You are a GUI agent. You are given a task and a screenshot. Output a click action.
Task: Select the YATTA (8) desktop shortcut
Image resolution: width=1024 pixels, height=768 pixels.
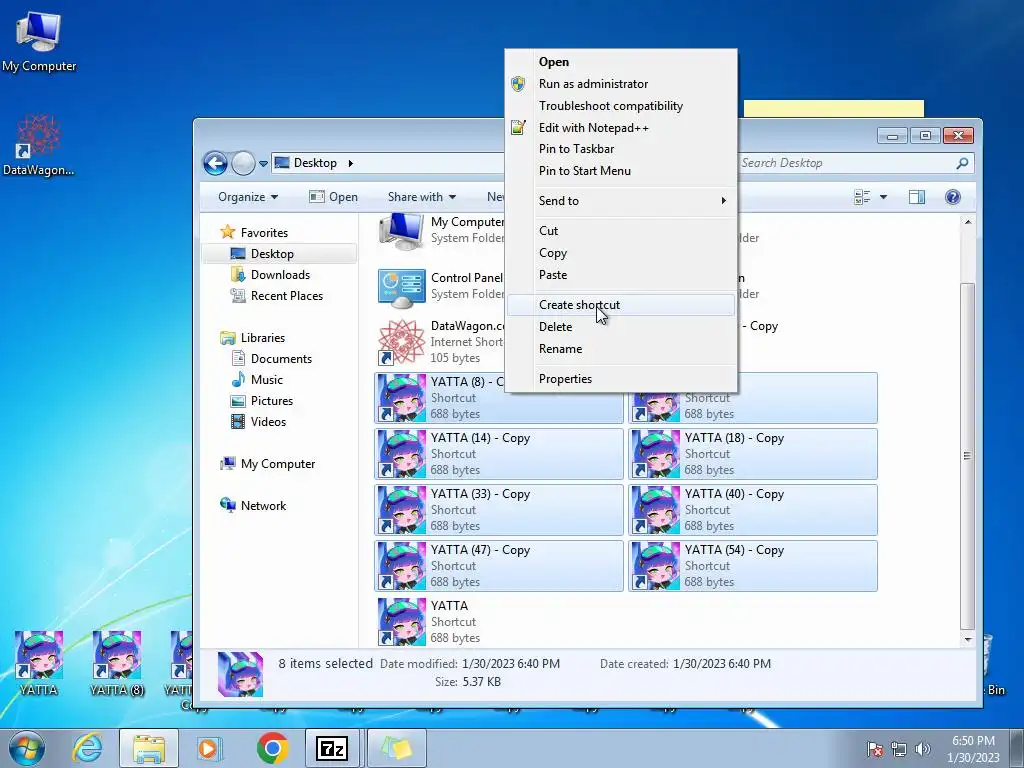117,663
